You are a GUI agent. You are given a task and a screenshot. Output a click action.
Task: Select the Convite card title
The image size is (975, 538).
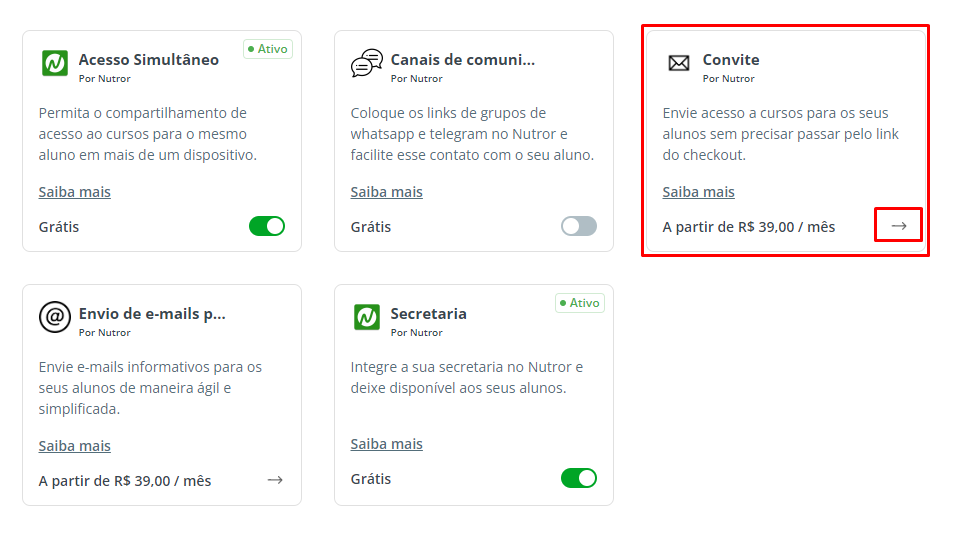(731, 60)
